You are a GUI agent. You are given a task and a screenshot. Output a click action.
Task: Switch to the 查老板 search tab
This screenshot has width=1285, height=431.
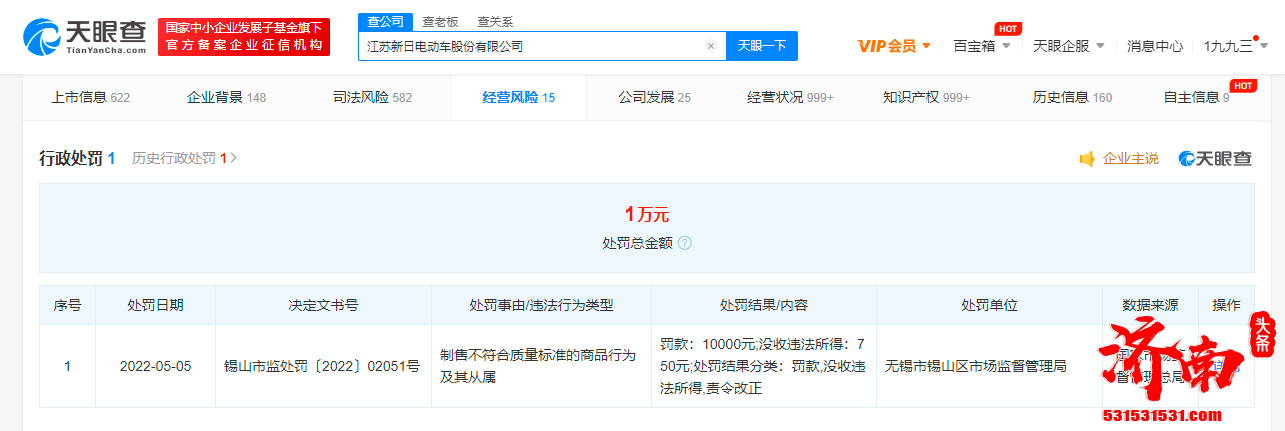pyautogui.click(x=441, y=21)
